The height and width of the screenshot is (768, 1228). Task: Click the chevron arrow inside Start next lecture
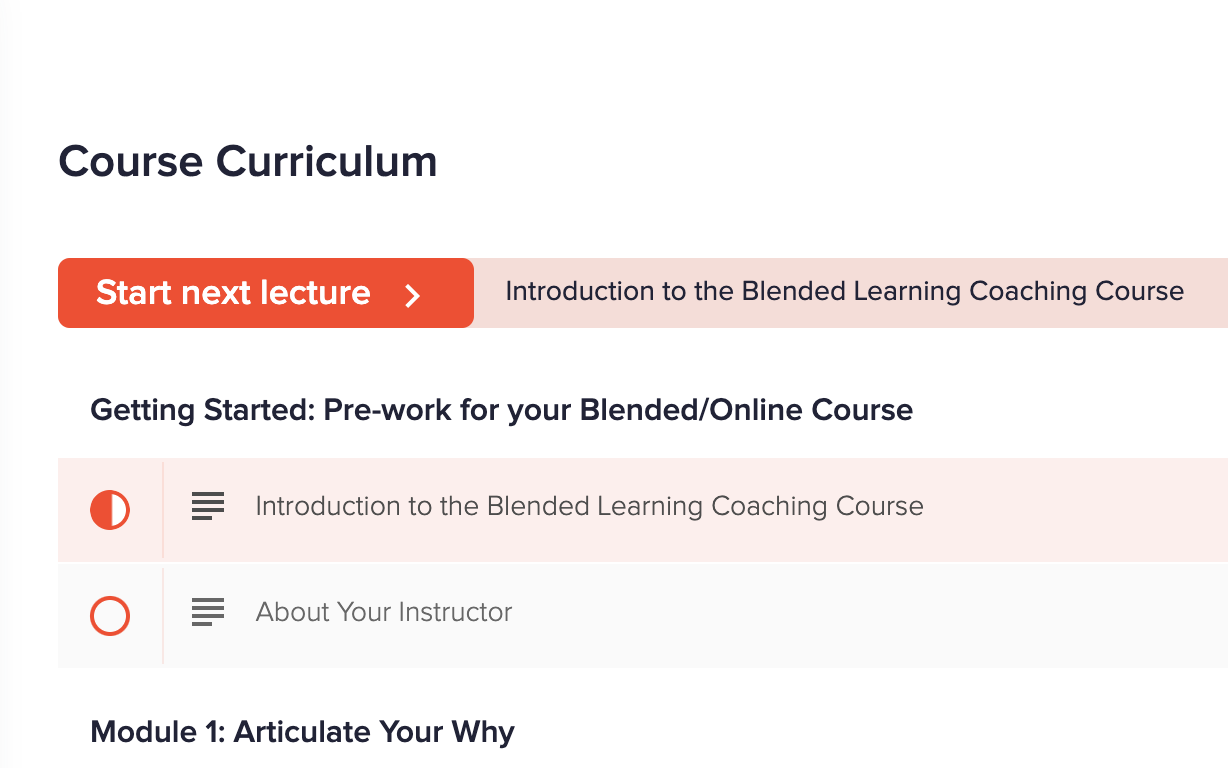[412, 294]
